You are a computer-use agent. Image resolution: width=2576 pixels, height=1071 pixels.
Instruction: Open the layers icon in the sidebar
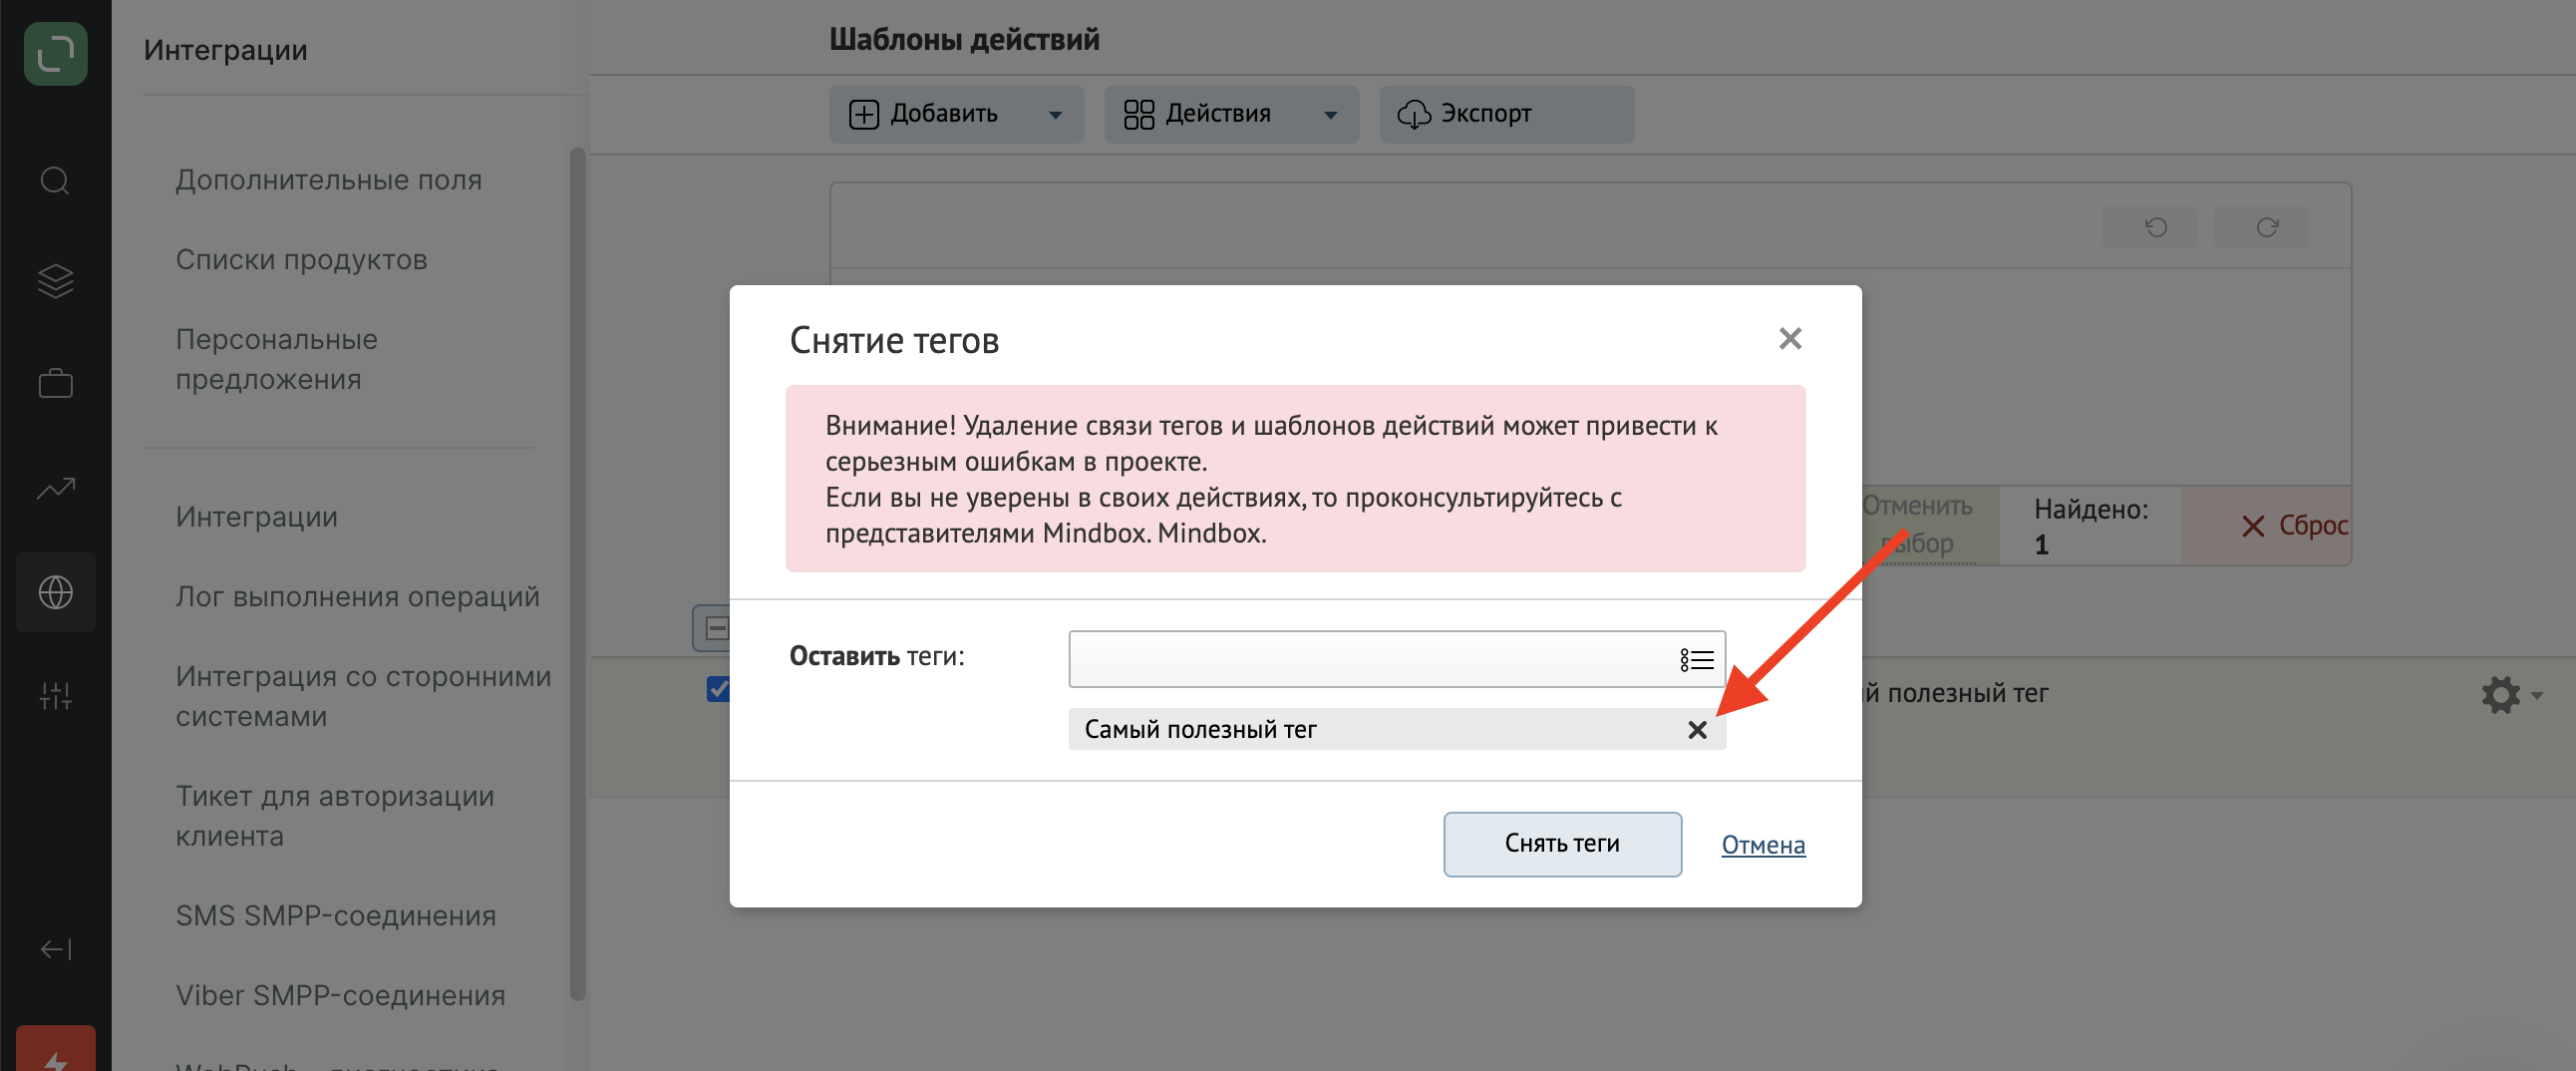point(55,281)
